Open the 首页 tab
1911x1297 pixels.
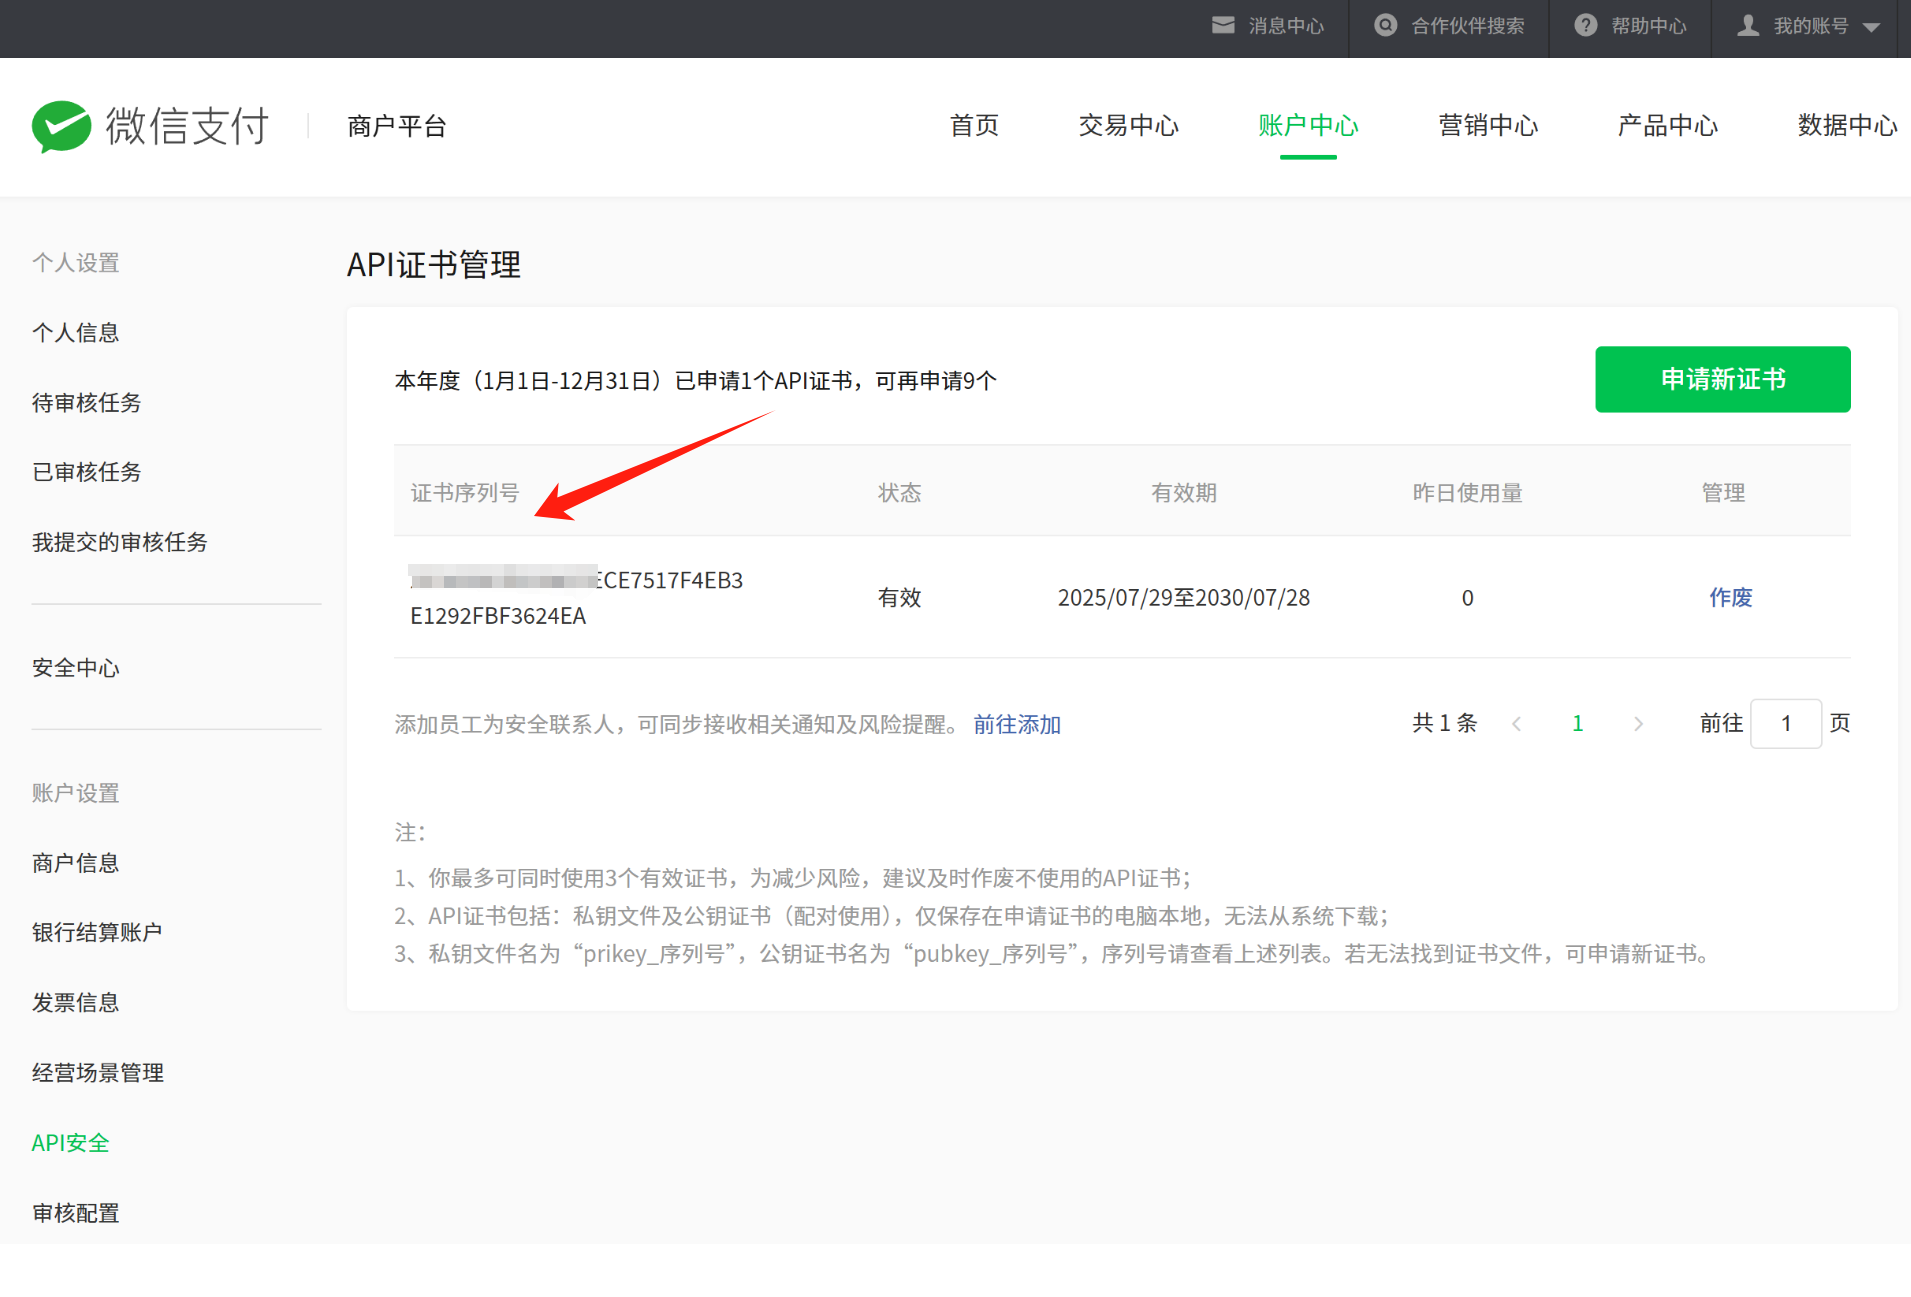click(974, 126)
